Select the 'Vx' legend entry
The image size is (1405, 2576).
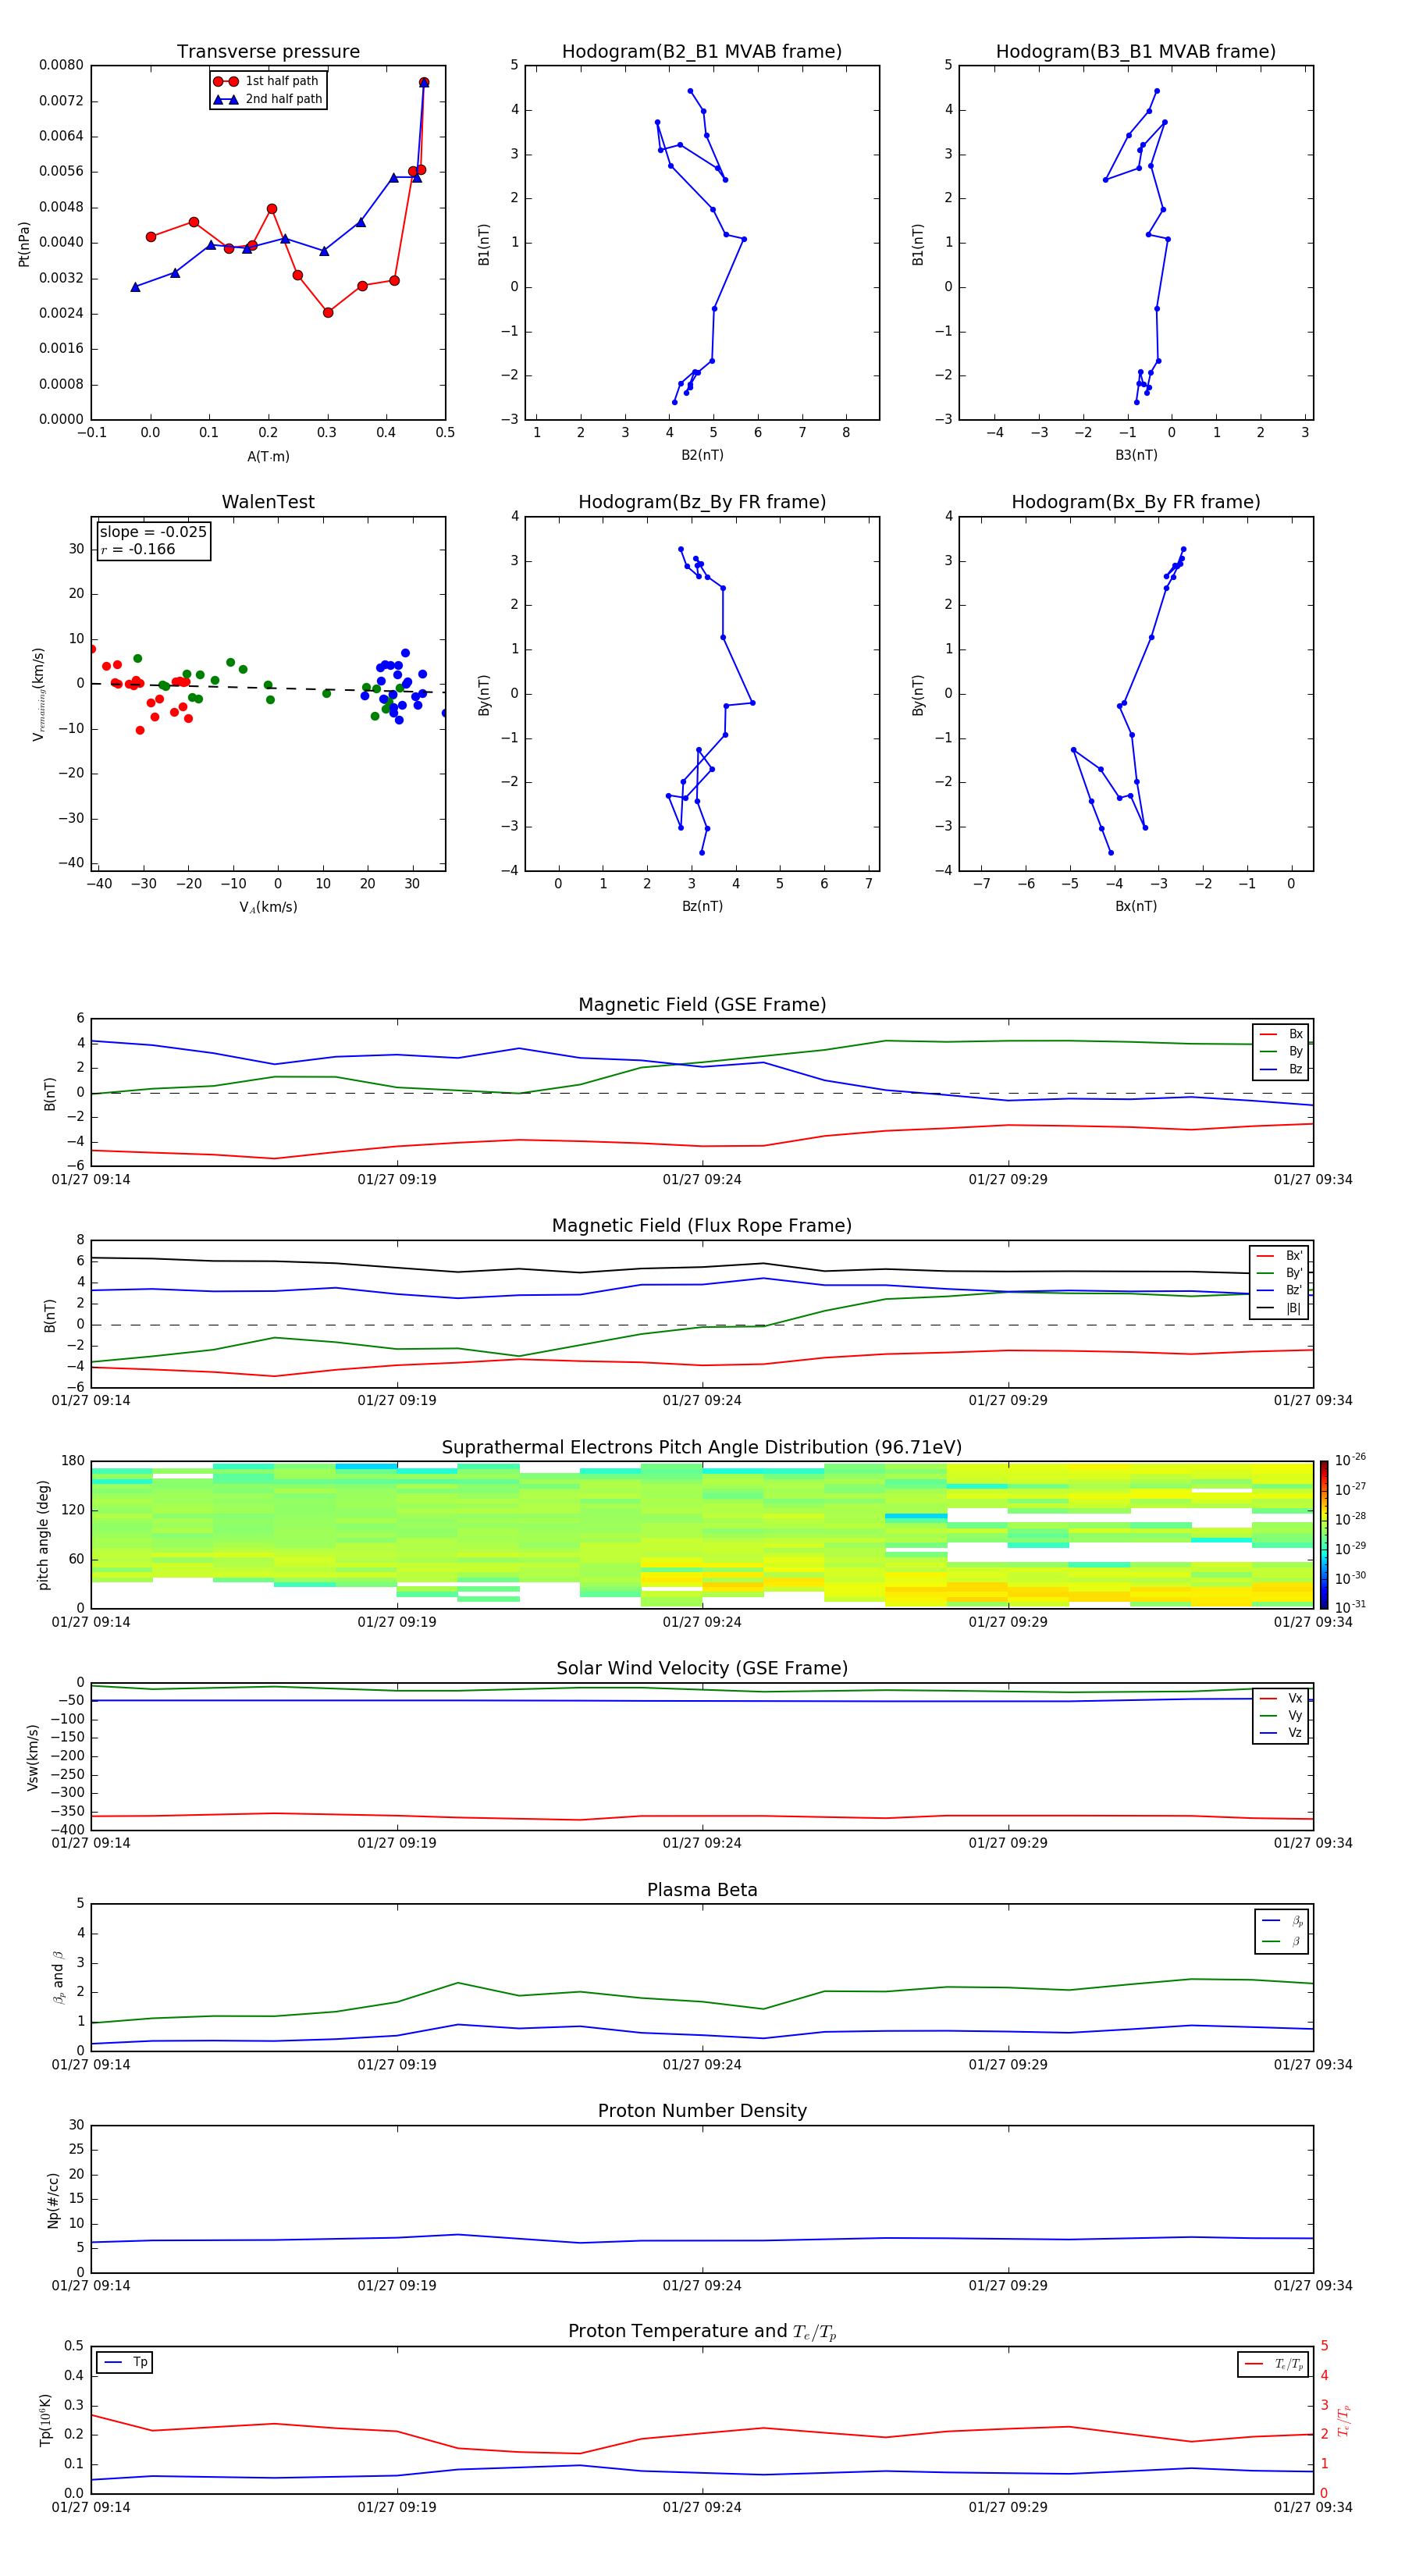point(1281,1699)
